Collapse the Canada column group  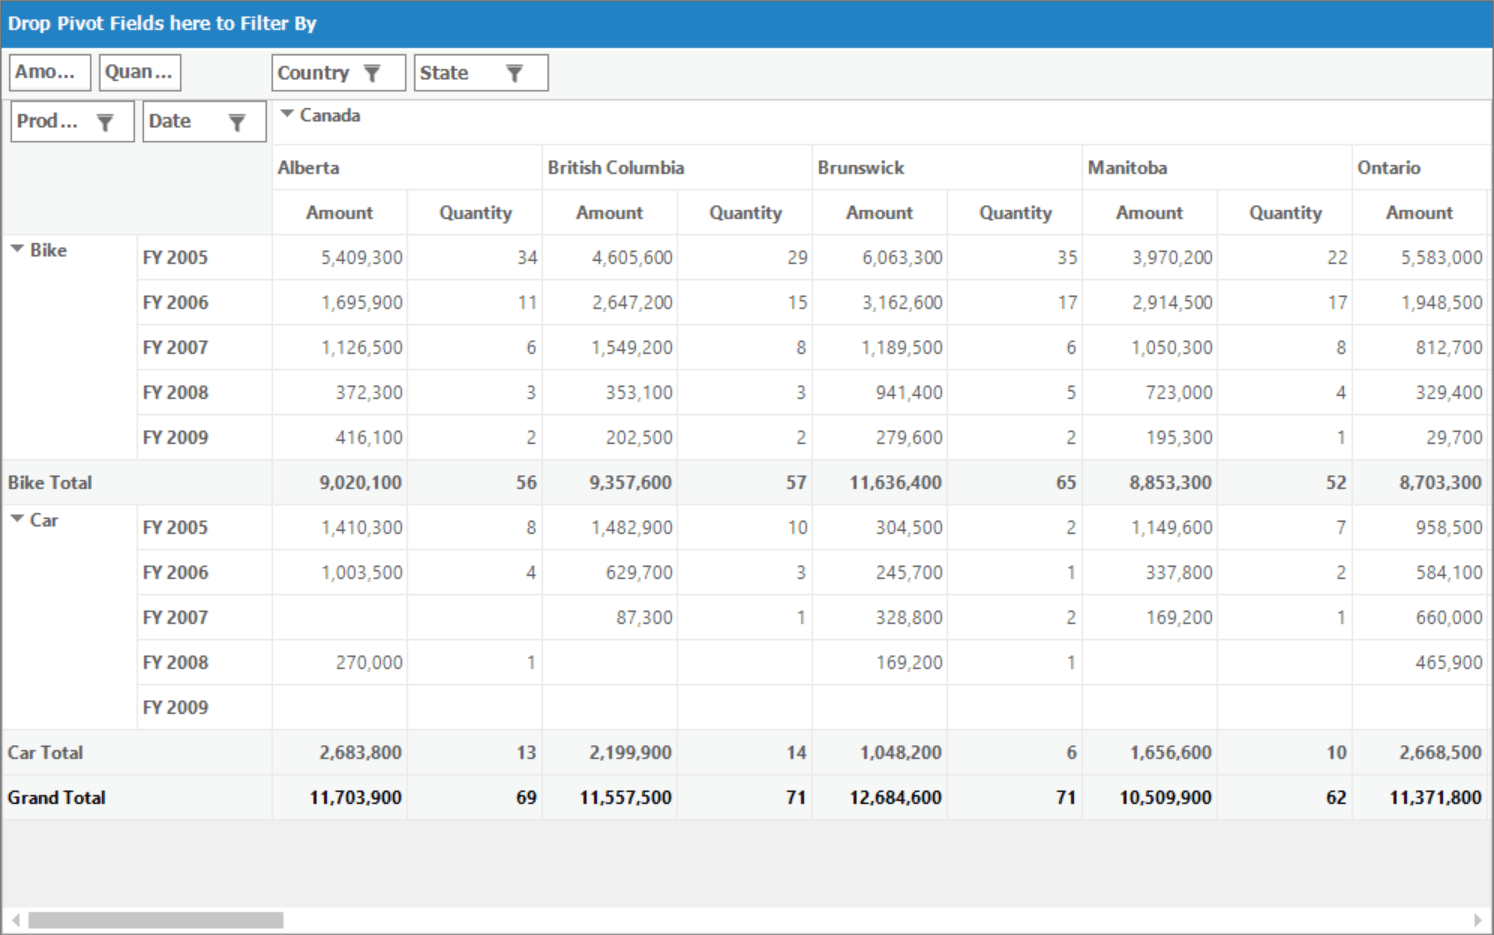pos(287,114)
